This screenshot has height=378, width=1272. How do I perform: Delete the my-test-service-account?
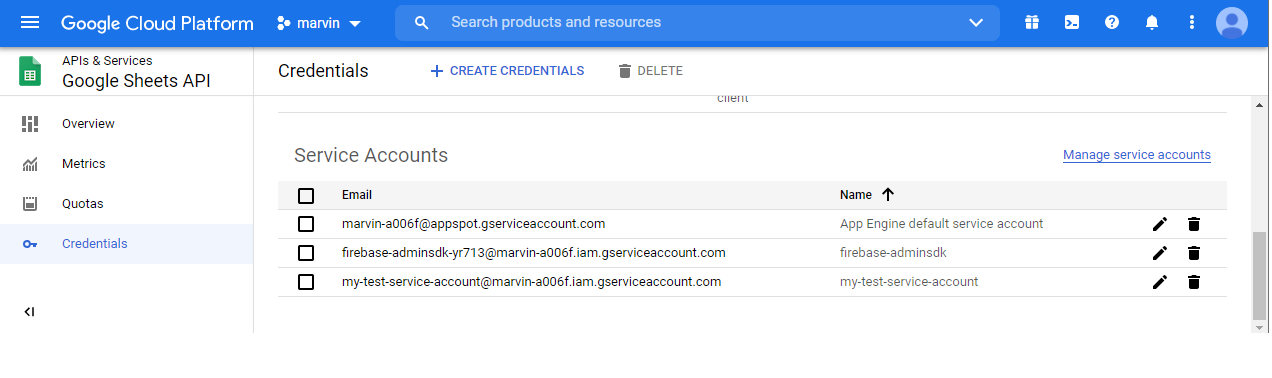coord(1193,282)
